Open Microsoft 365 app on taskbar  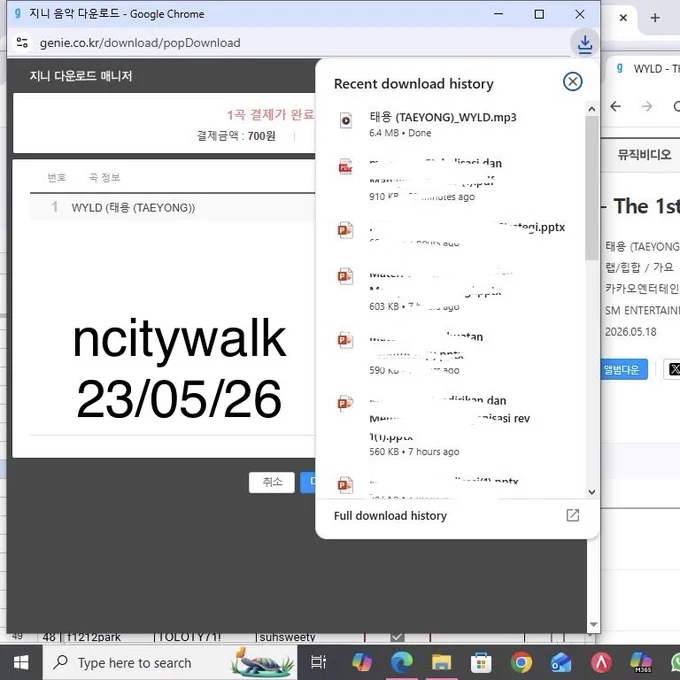pos(641,663)
